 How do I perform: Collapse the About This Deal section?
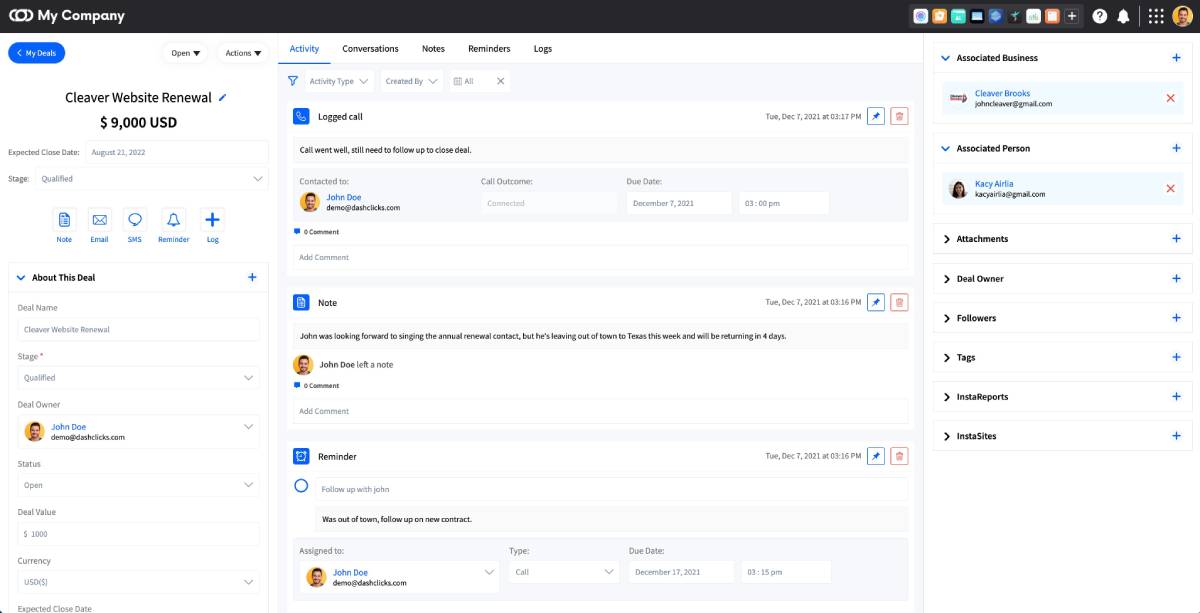pyautogui.click(x=21, y=278)
